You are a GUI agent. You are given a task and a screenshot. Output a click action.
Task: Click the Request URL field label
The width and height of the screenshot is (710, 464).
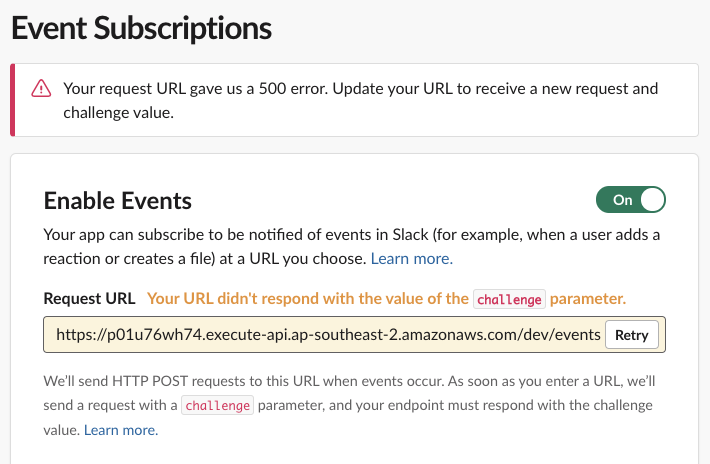89,298
